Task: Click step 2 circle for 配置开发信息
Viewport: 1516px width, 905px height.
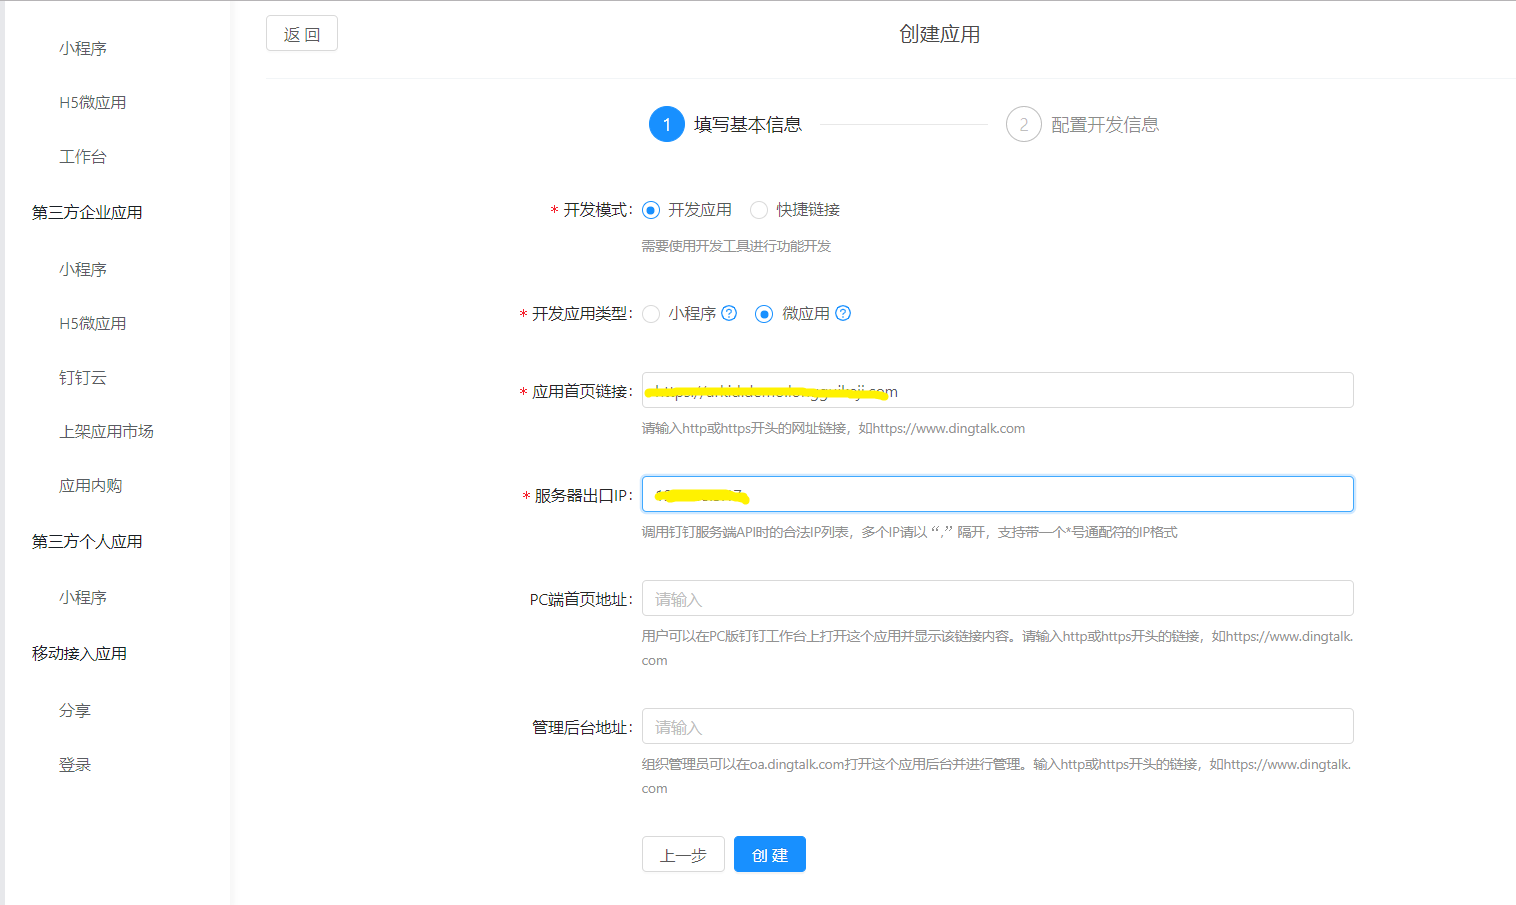Action: [1022, 124]
